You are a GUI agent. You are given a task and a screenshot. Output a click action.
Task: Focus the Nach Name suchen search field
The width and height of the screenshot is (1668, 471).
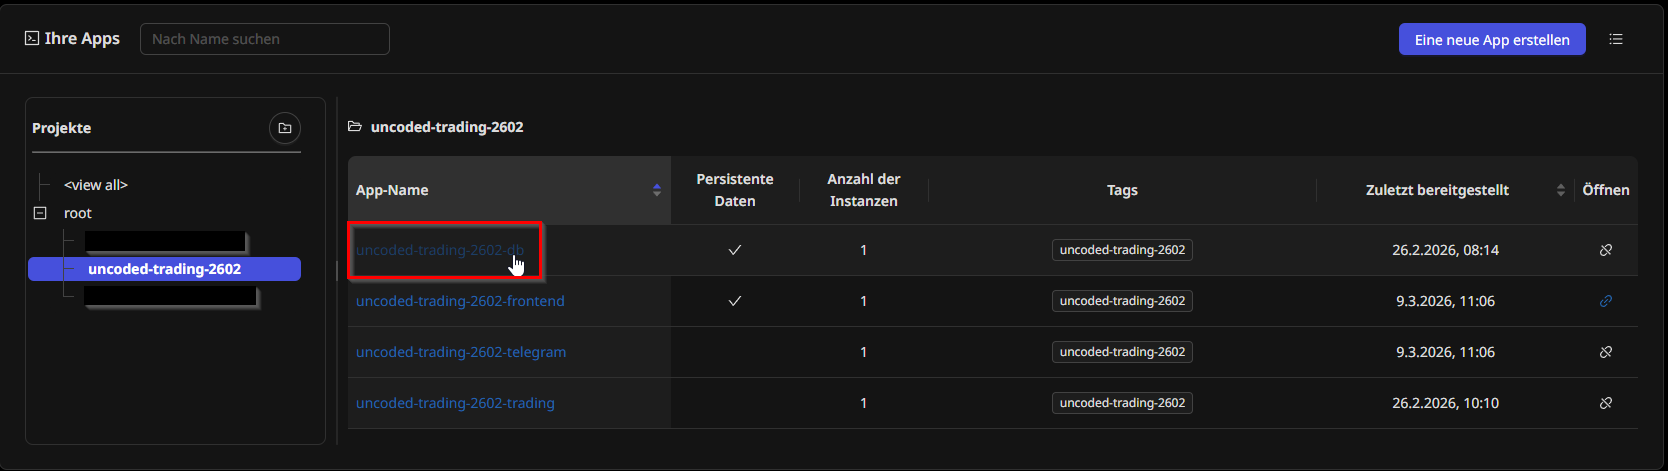(x=265, y=39)
